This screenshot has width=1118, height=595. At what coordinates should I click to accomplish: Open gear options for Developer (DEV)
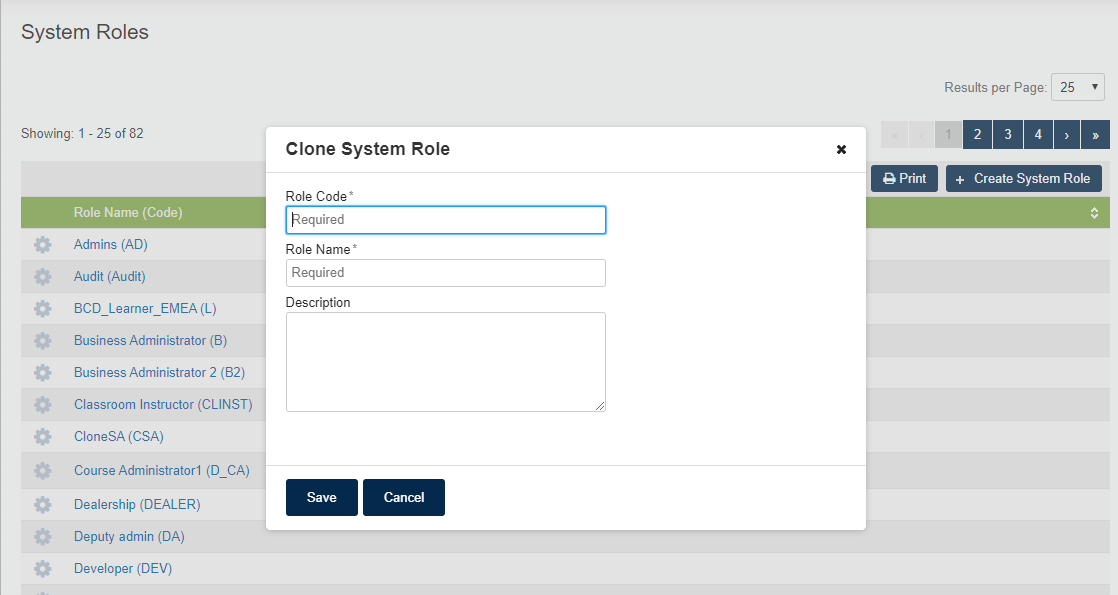43,569
